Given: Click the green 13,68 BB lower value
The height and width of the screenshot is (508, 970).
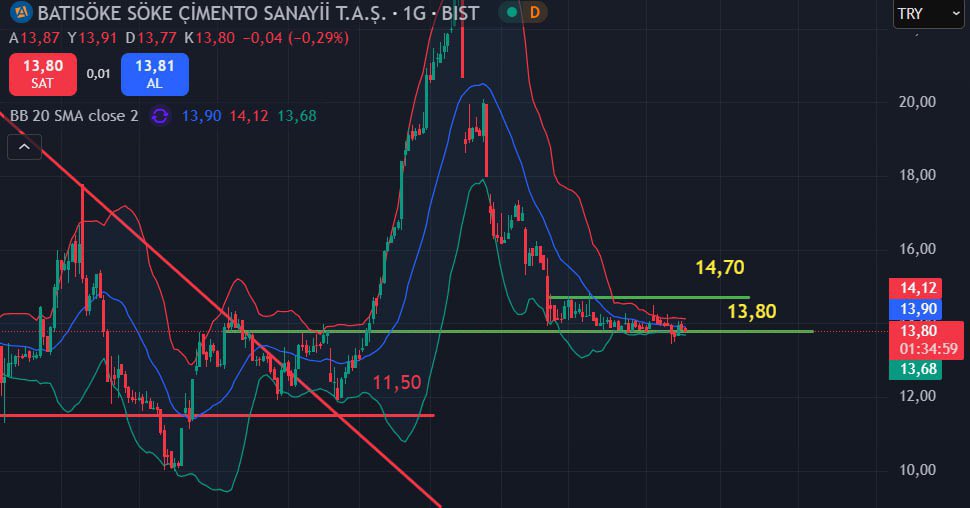Looking at the screenshot, I should [x=297, y=116].
